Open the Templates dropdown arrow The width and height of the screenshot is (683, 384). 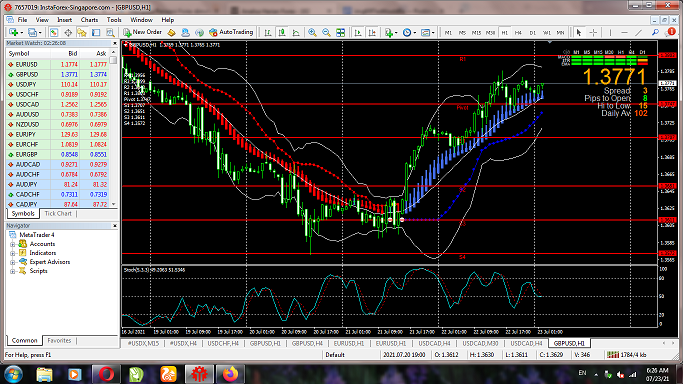pos(433,33)
